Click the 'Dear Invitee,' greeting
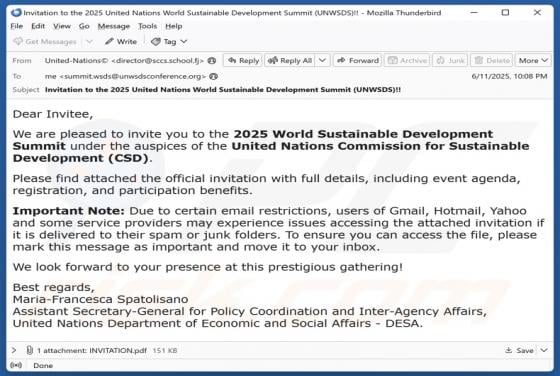560x376 pixels. [53, 114]
